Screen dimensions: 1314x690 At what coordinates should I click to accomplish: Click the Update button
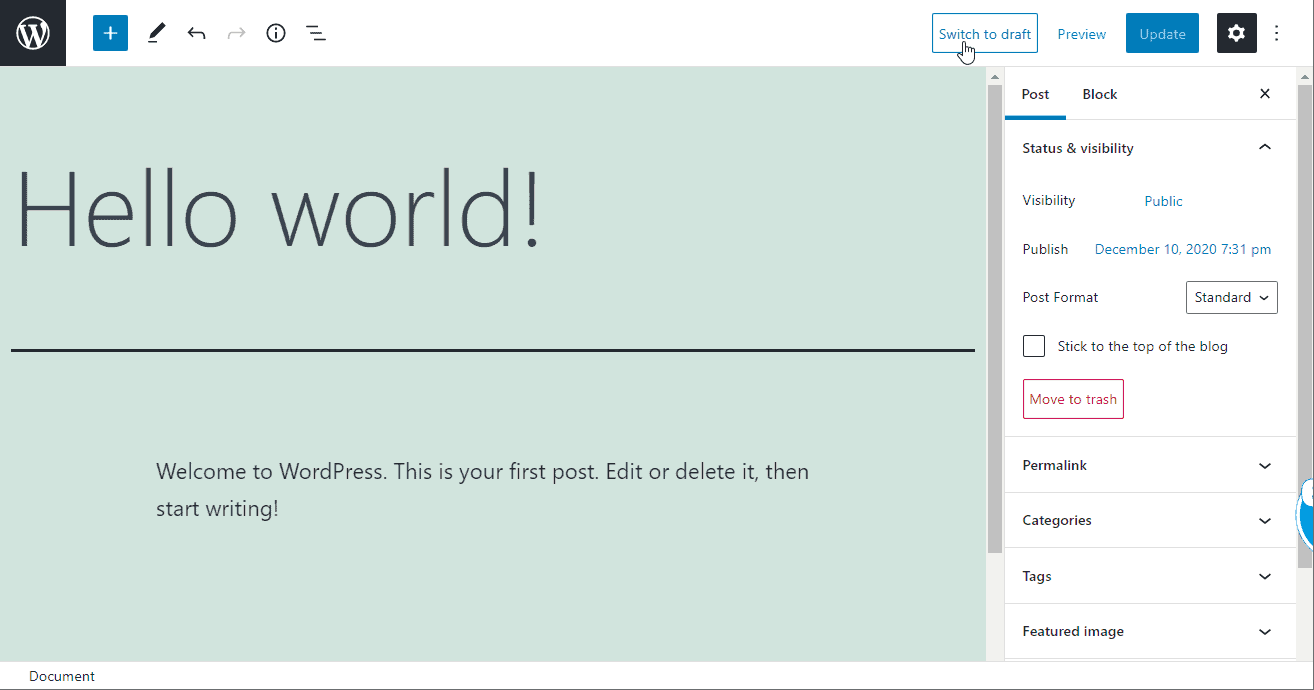[x=1162, y=33]
